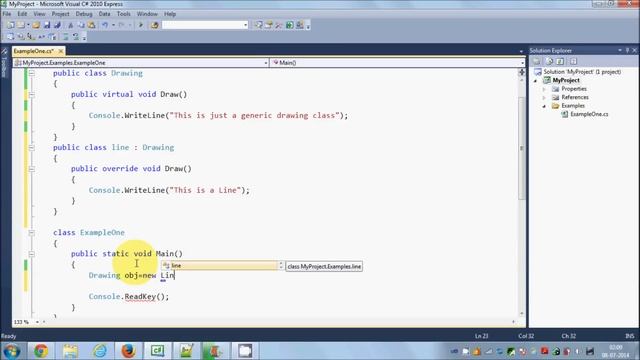The height and width of the screenshot is (360, 640).
Task: Open Firefox from the taskbar
Action: 128,351
